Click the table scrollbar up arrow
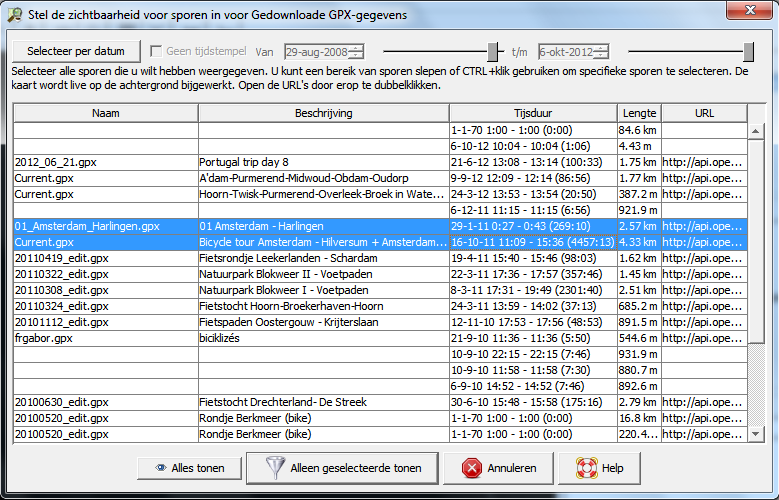Viewport: 779px width, 500px height. click(x=755, y=131)
